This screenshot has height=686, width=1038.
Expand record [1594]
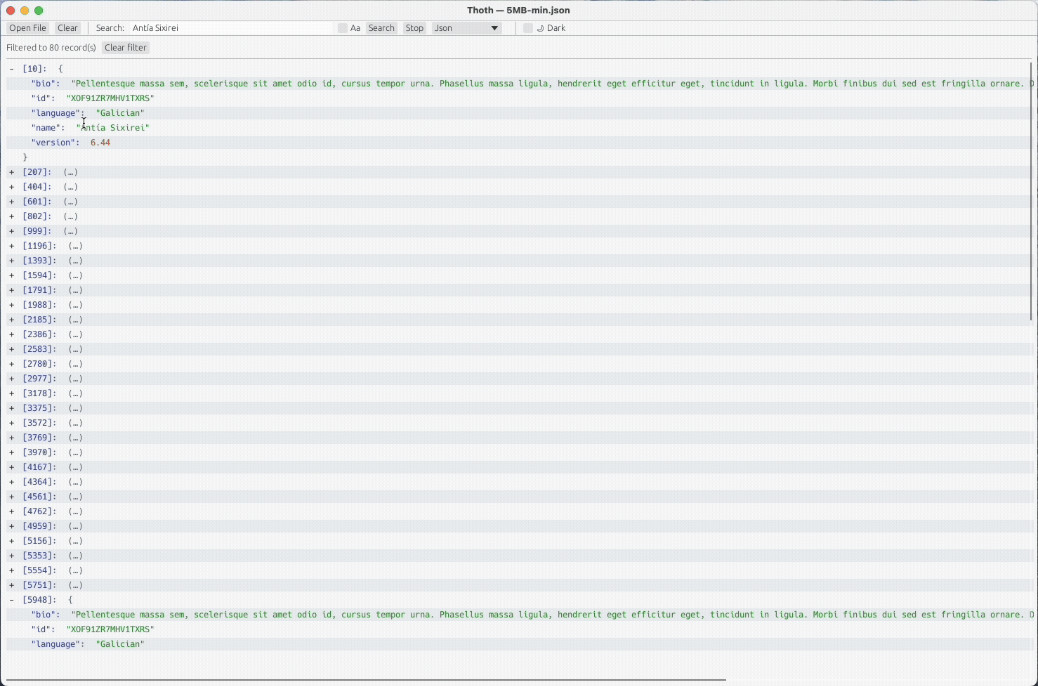click(x=11, y=275)
